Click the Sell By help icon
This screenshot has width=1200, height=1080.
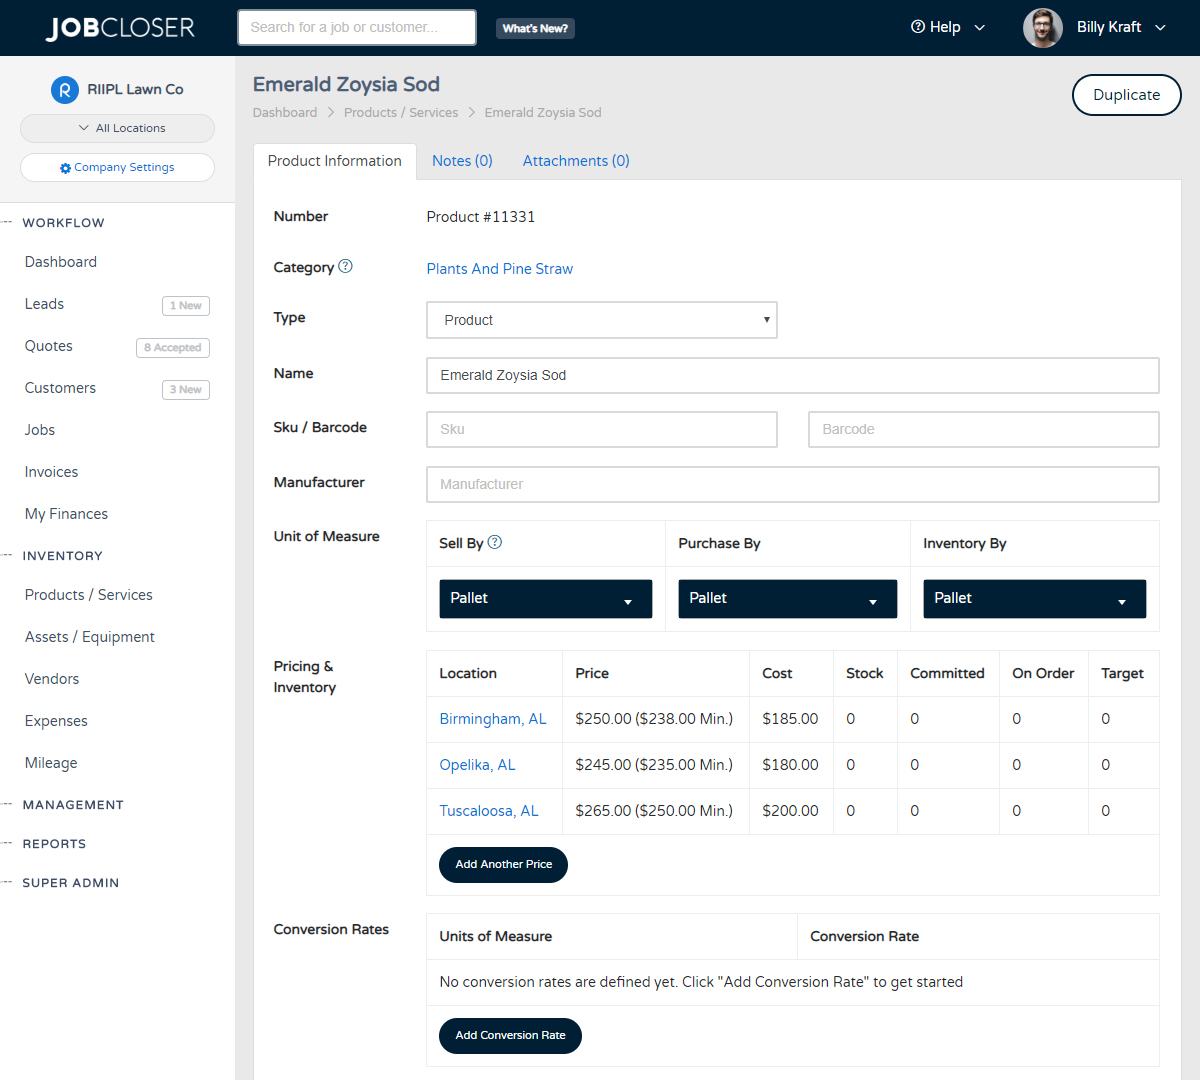pos(494,542)
